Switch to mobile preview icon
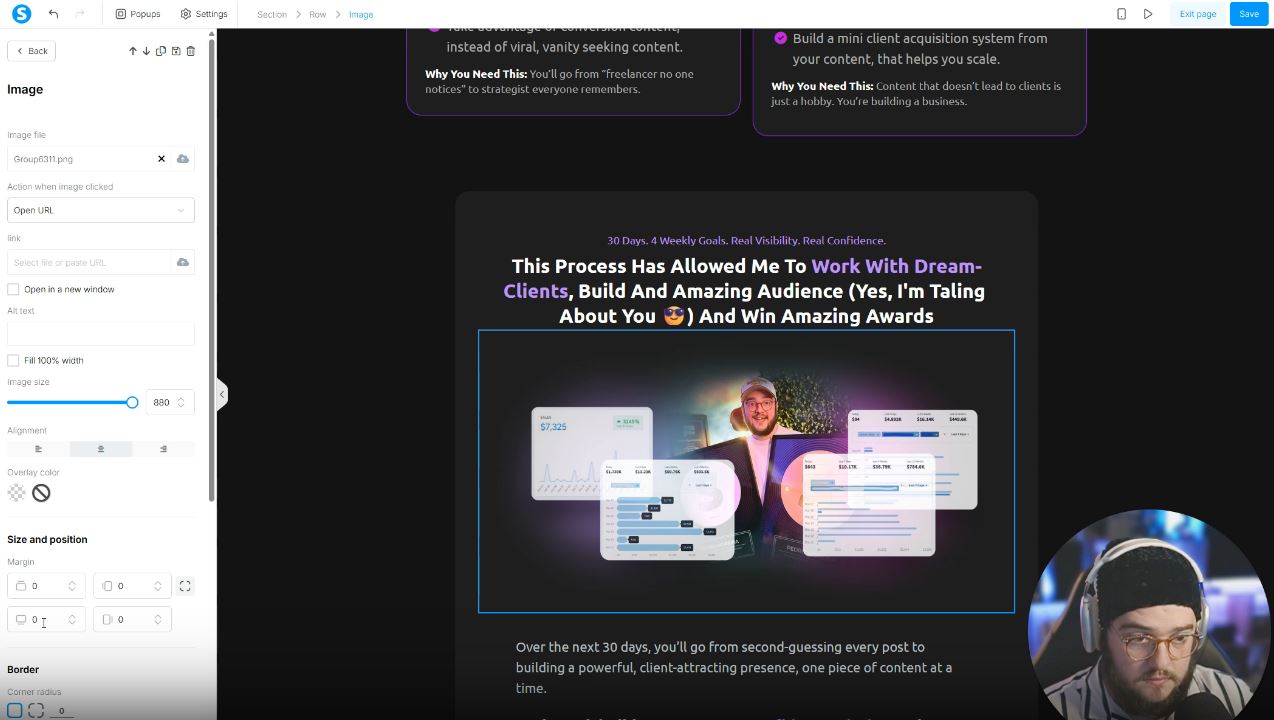 tap(1121, 14)
